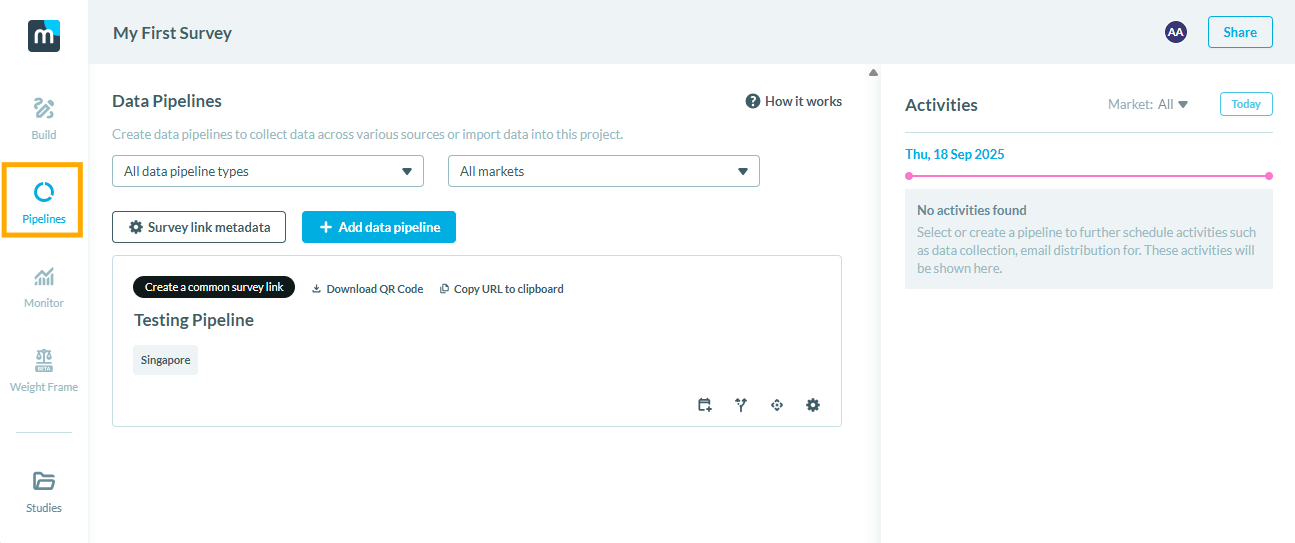
Task: Click the left marker on the activity timeline
Action: point(909,176)
